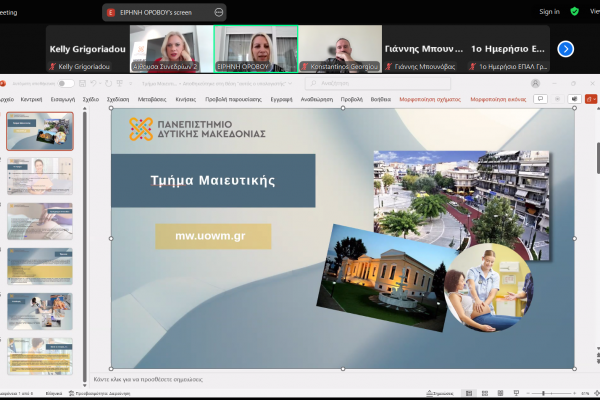Select the sixth slide thumbnail
The height and width of the screenshot is (400, 600).
[x=40, y=356]
